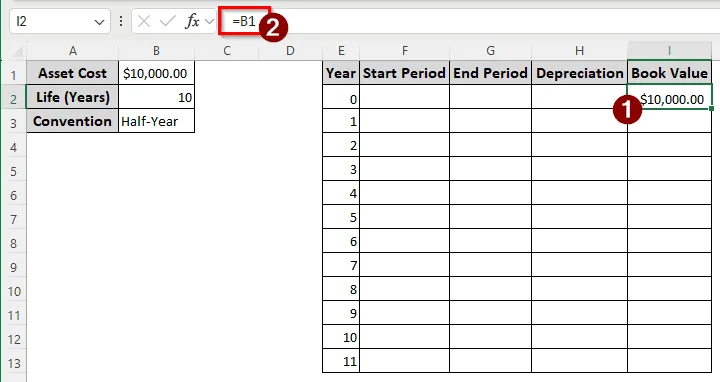Select column D header
The image size is (720, 382).
coord(290,51)
